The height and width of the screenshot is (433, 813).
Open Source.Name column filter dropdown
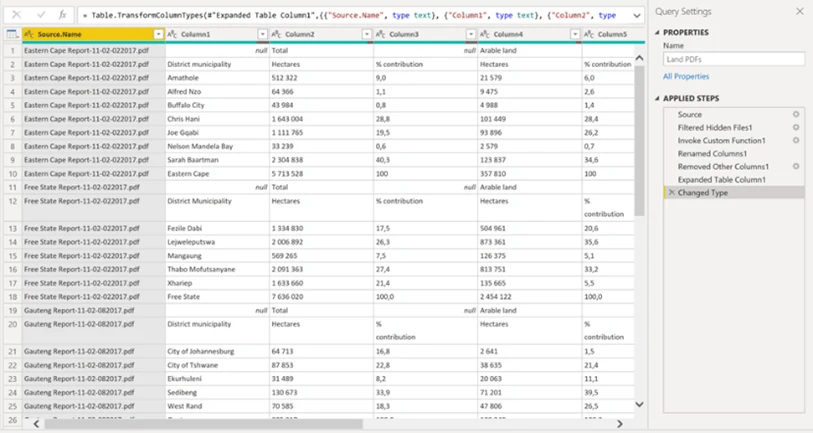[x=158, y=34]
